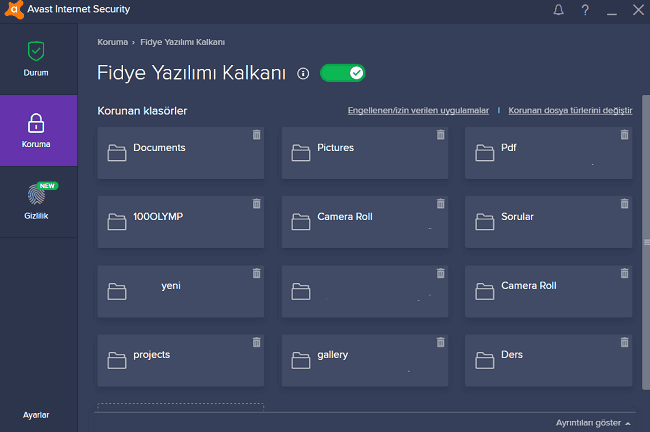Remove the 100OLYMP folder with trash icon
The width and height of the screenshot is (650, 432).
pos(256,203)
